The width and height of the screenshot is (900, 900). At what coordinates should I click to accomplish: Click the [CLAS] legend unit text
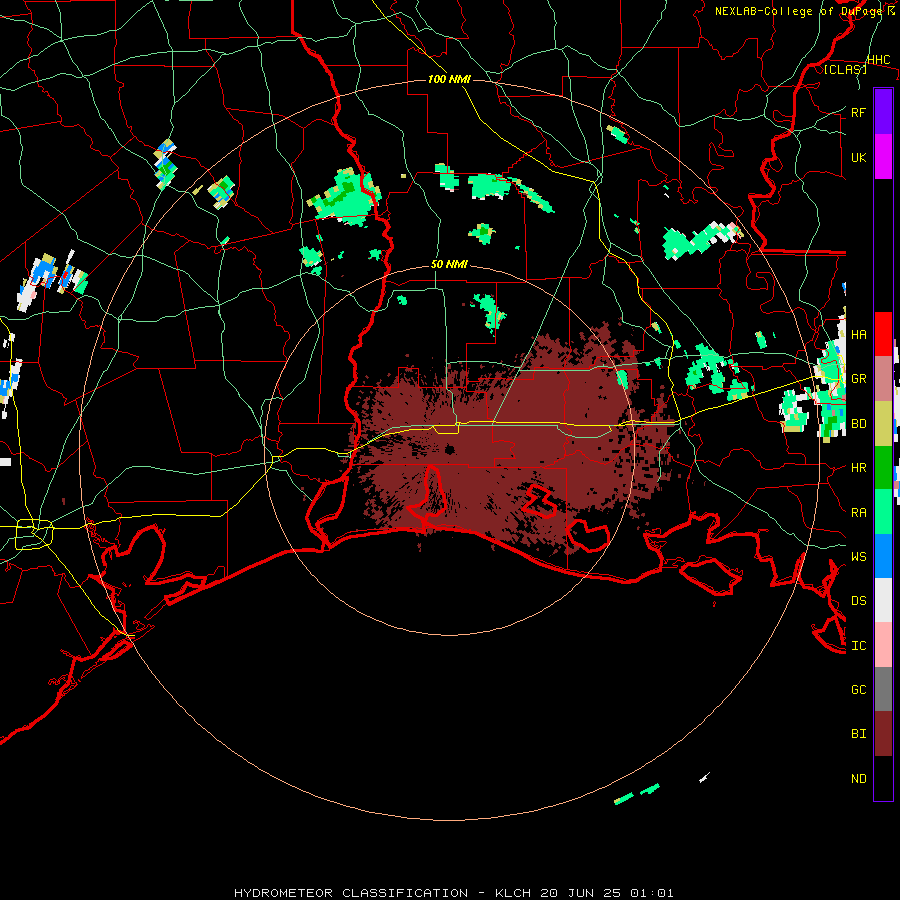(845, 69)
